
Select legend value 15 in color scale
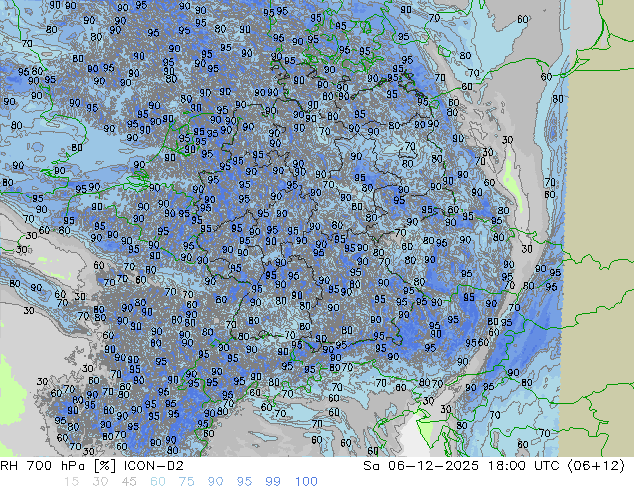71,482
